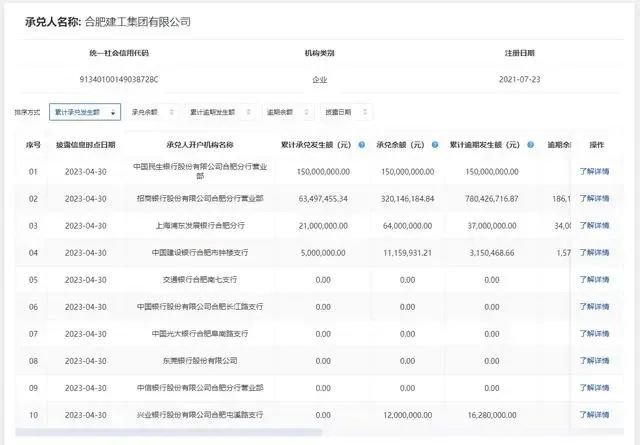Click bank name 东莞银行股份有限公司
Viewport: 640px width, 445px height.
(x=200, y=361)
